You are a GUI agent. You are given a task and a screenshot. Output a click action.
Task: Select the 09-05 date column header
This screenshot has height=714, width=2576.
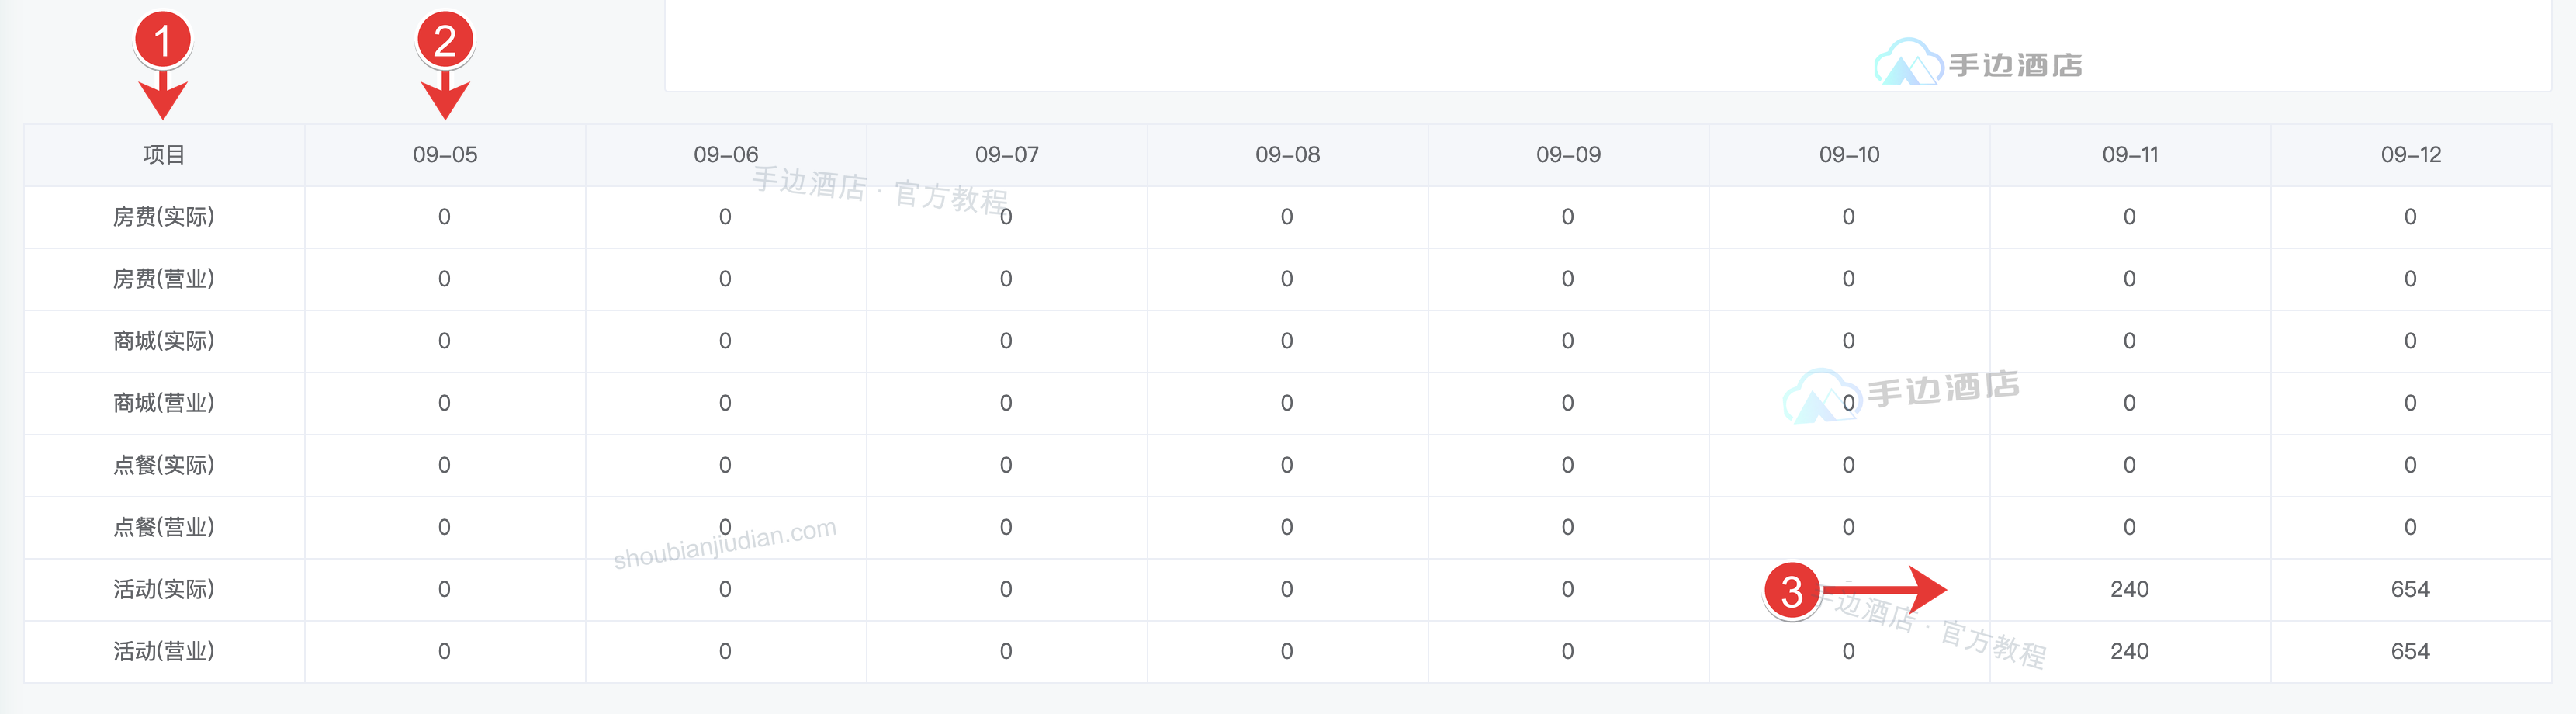point(445,155)
